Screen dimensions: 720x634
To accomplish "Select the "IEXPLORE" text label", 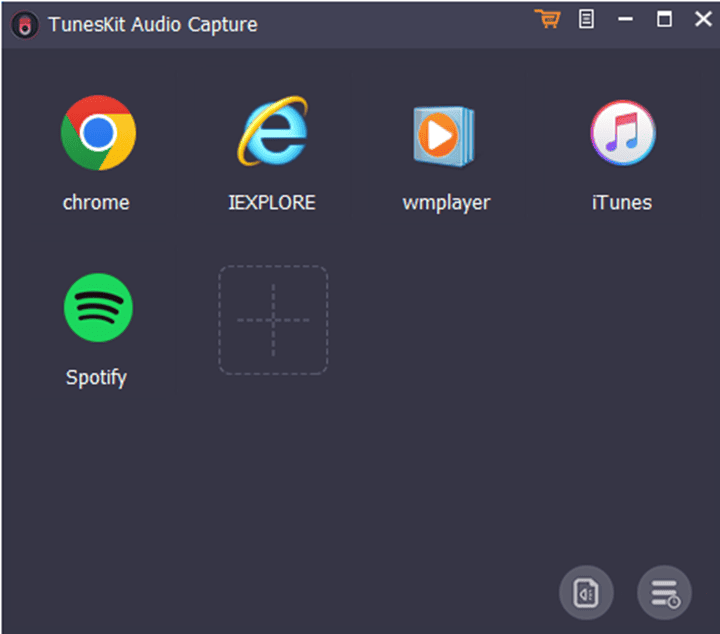I will (x=272, y=202).
